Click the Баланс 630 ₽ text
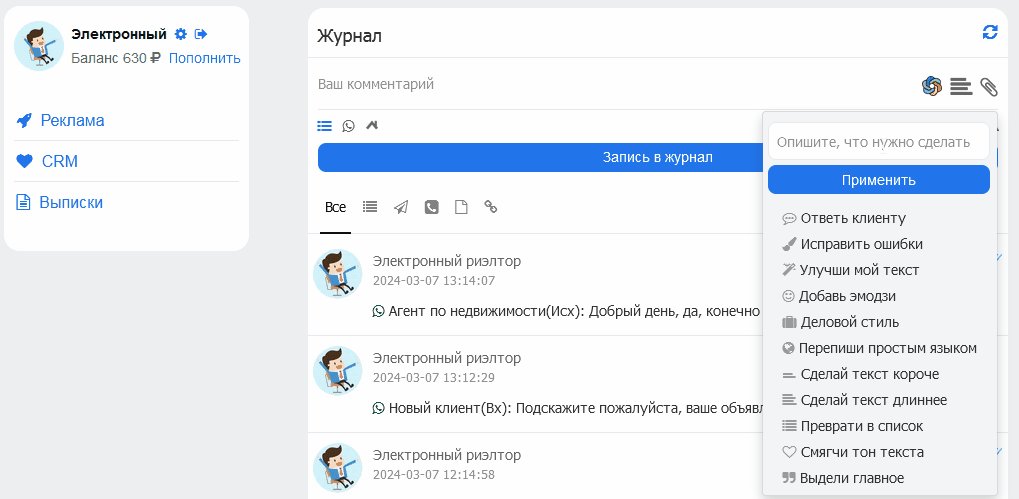 pyautogui.click(x=116, y=58)
